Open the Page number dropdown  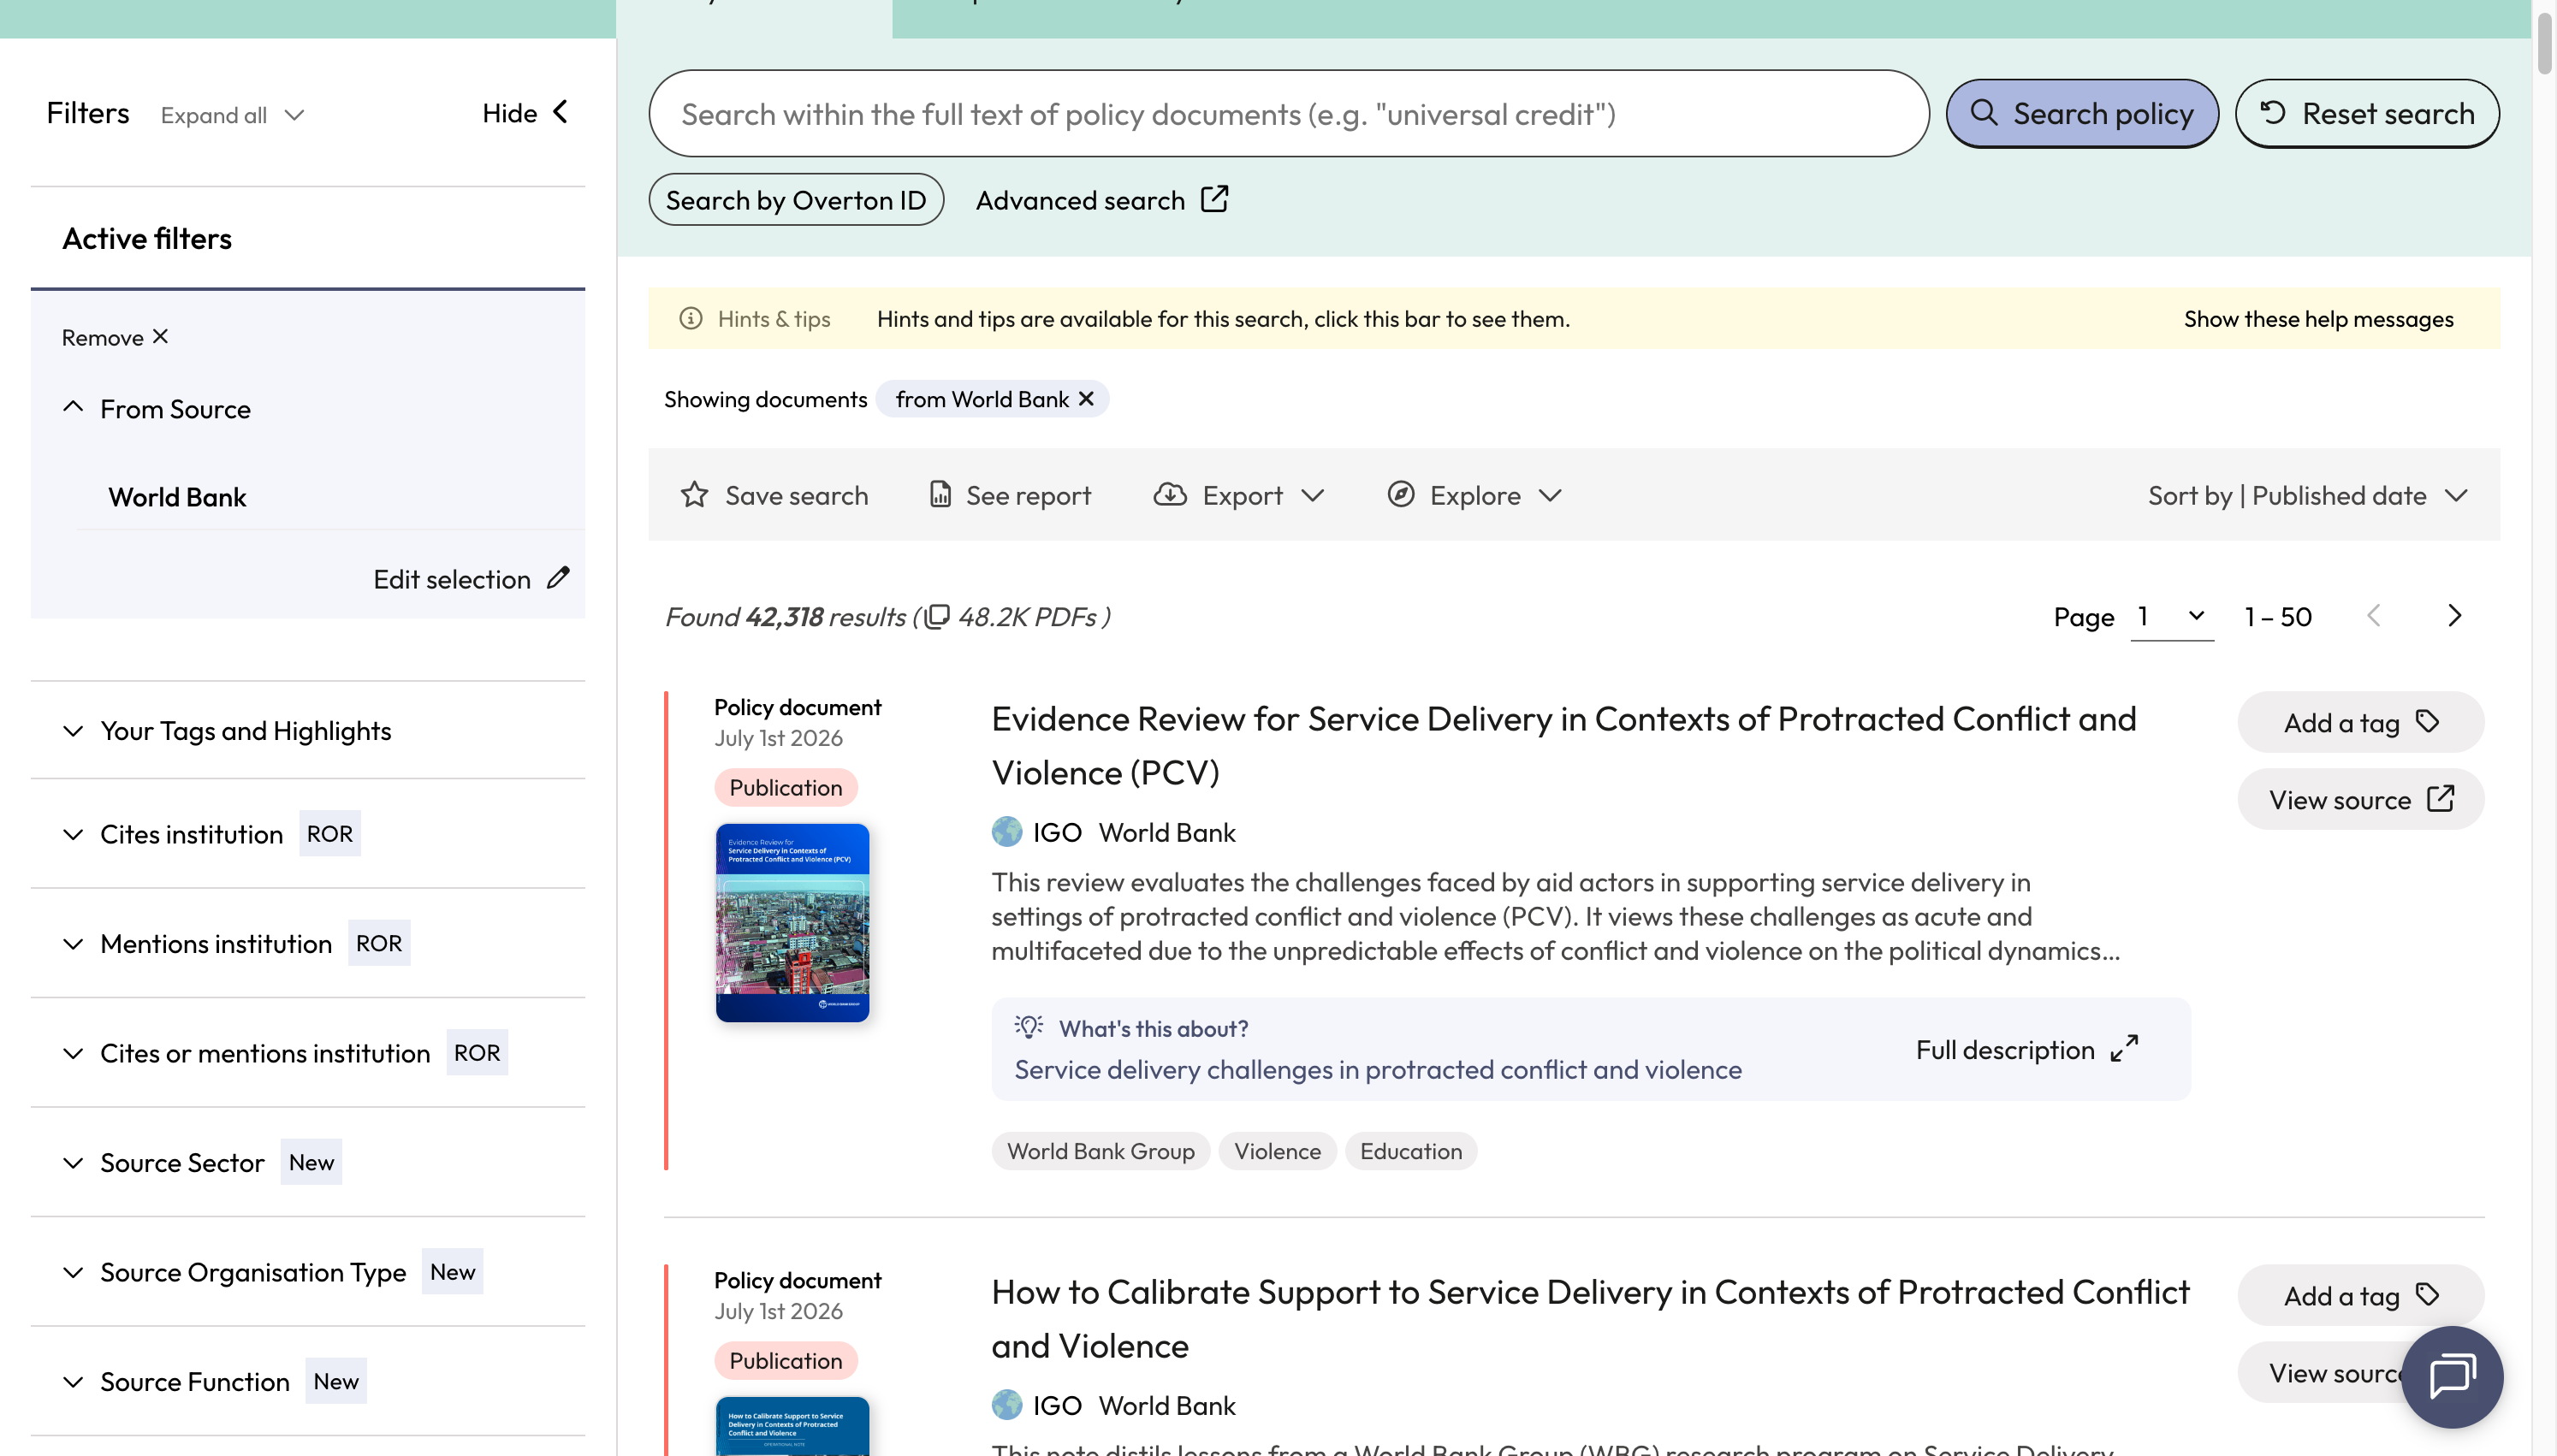tap(2172, 617)
